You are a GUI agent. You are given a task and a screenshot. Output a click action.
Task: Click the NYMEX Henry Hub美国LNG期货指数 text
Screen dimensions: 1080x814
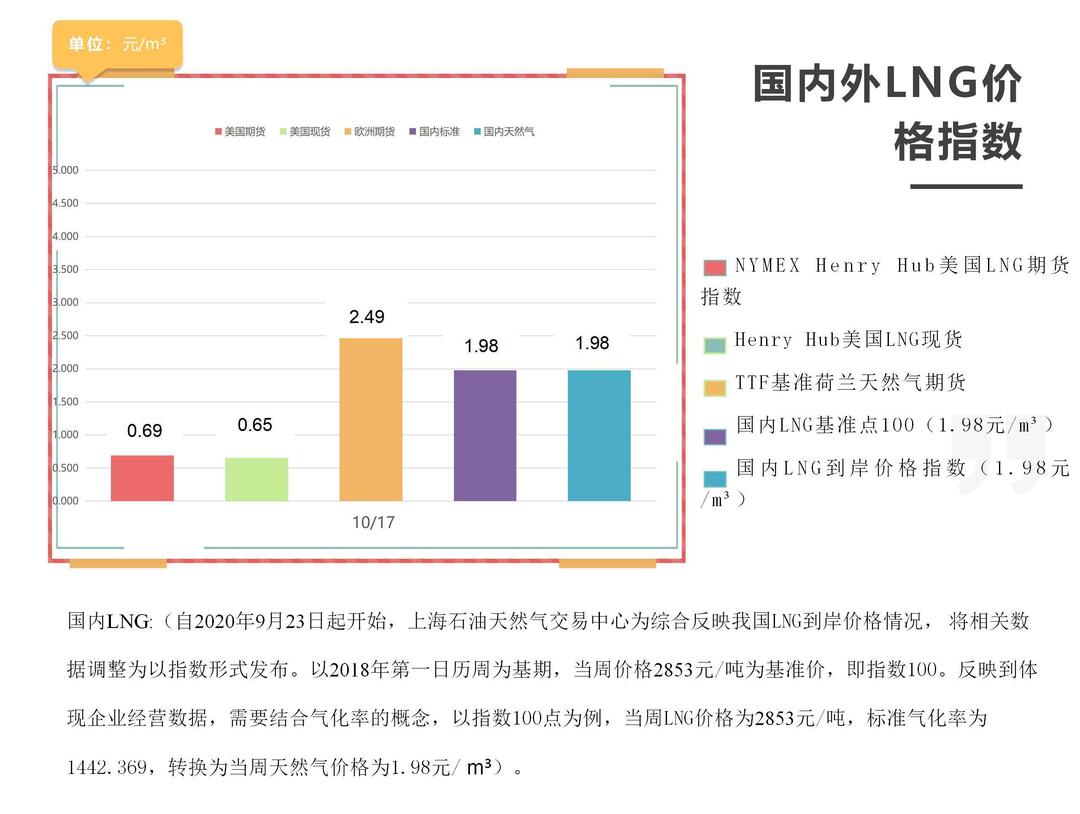[885, 281]
